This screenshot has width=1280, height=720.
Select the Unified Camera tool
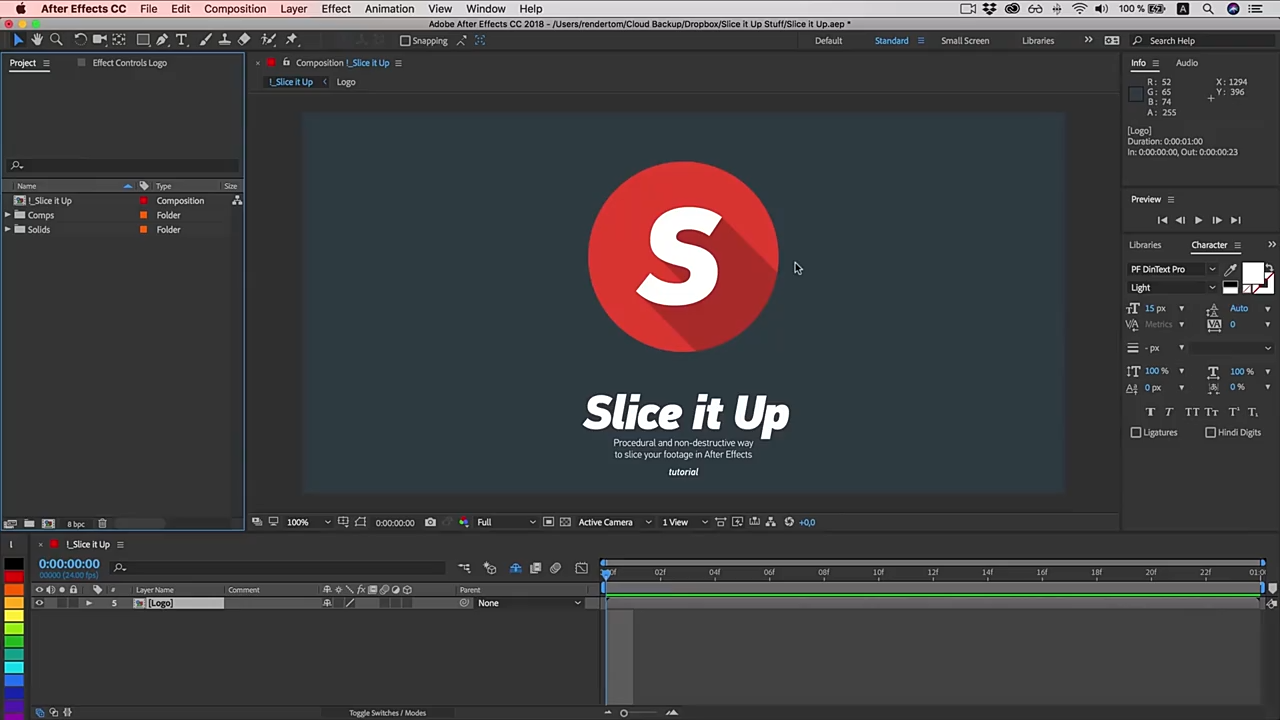click(100, 40)
